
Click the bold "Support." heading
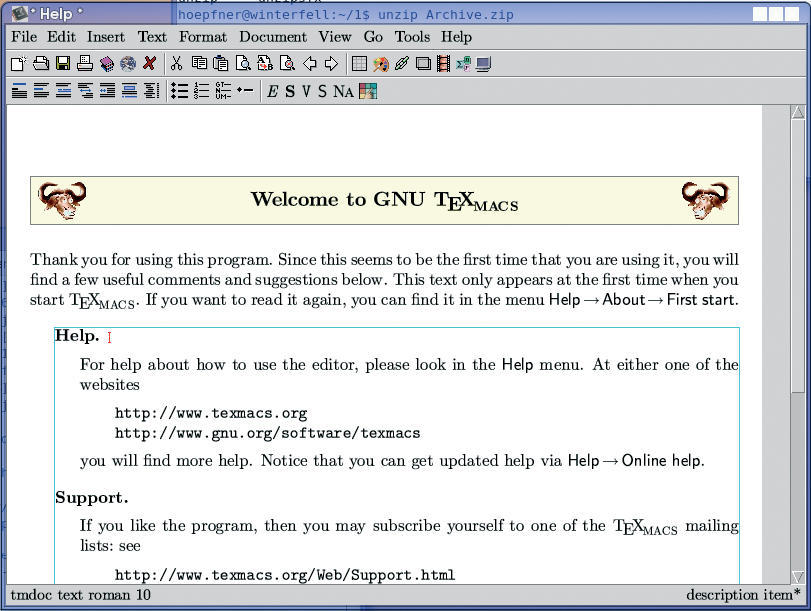[92, 497]
